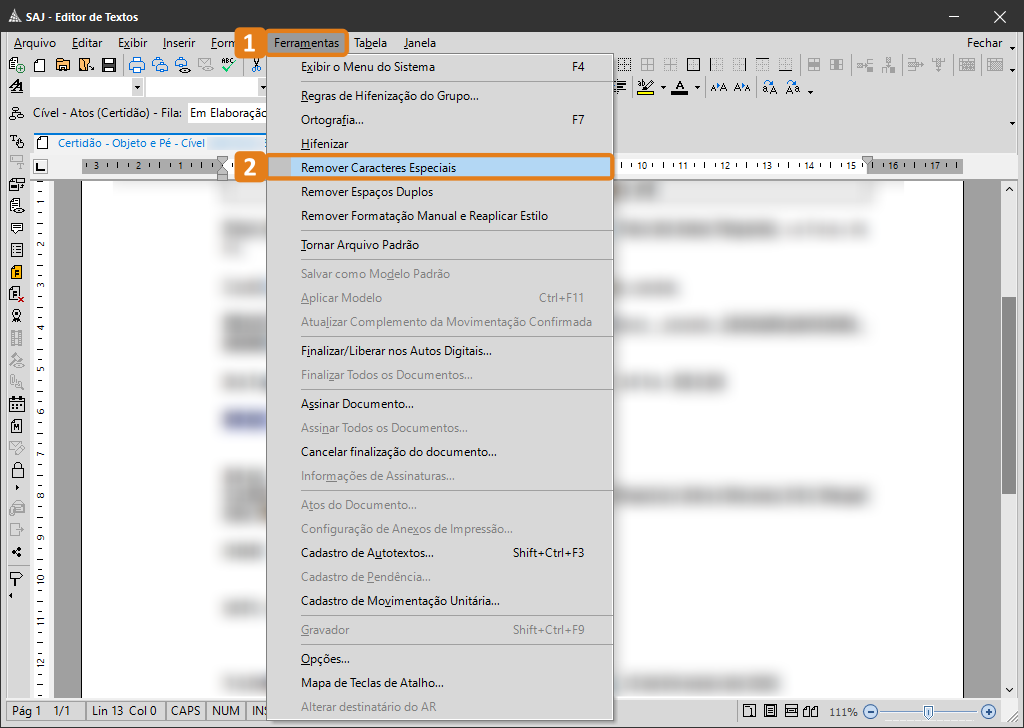Click the zoom slider handle
The image size is (1024, 728).
[928, 712]
